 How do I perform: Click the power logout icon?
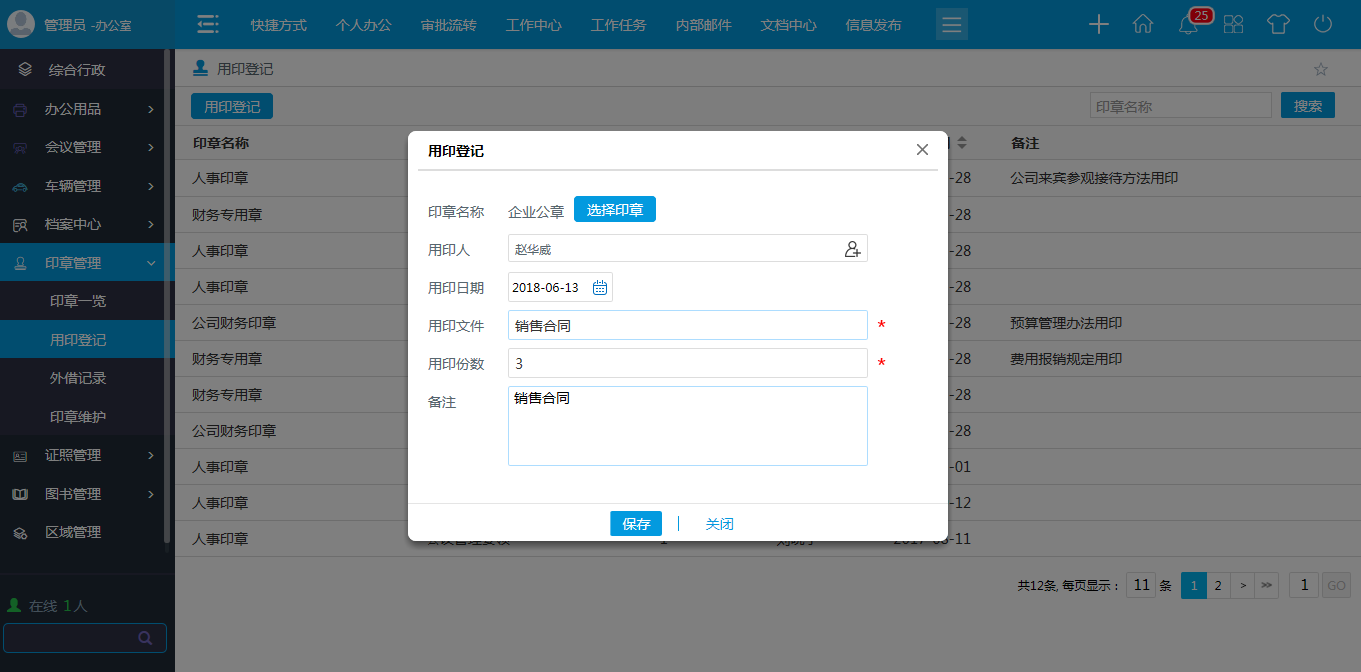[1322, 24]
